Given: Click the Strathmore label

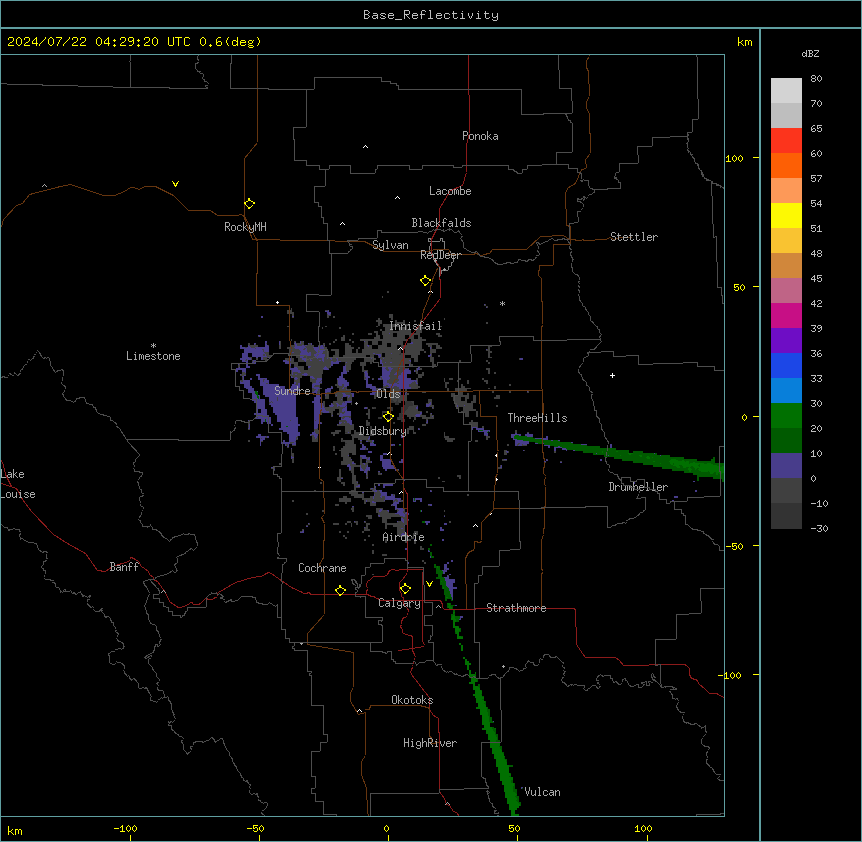Looking at the screenshot, I should [x=516, y=608].
